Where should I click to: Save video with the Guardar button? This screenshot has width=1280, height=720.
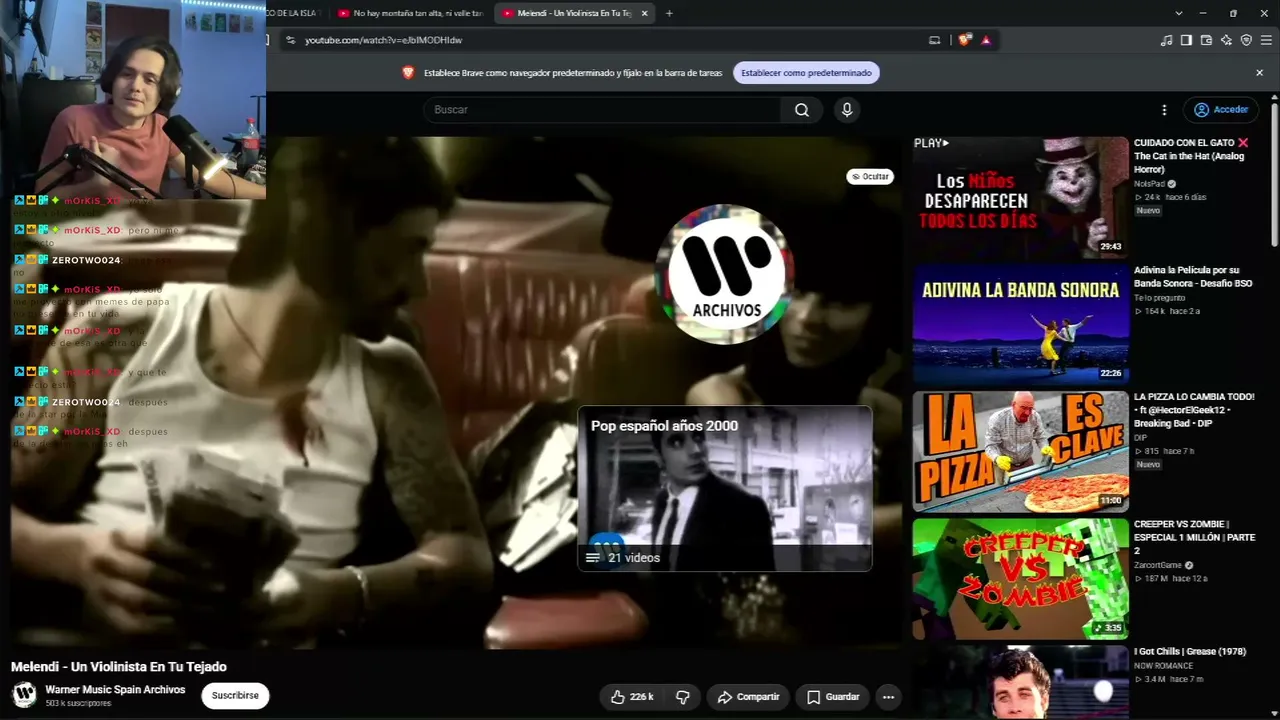coord(833,697)
